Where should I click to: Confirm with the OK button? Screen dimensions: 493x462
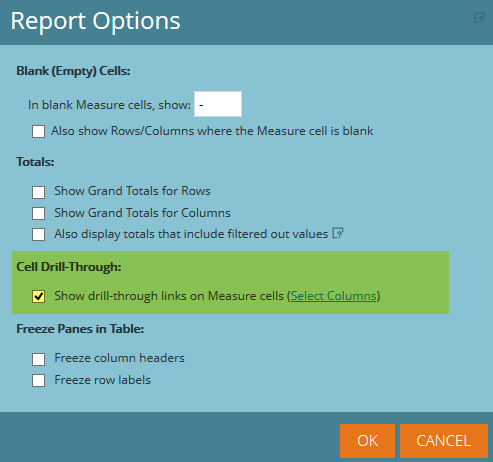pyautogui.click(x=367, y=441)
